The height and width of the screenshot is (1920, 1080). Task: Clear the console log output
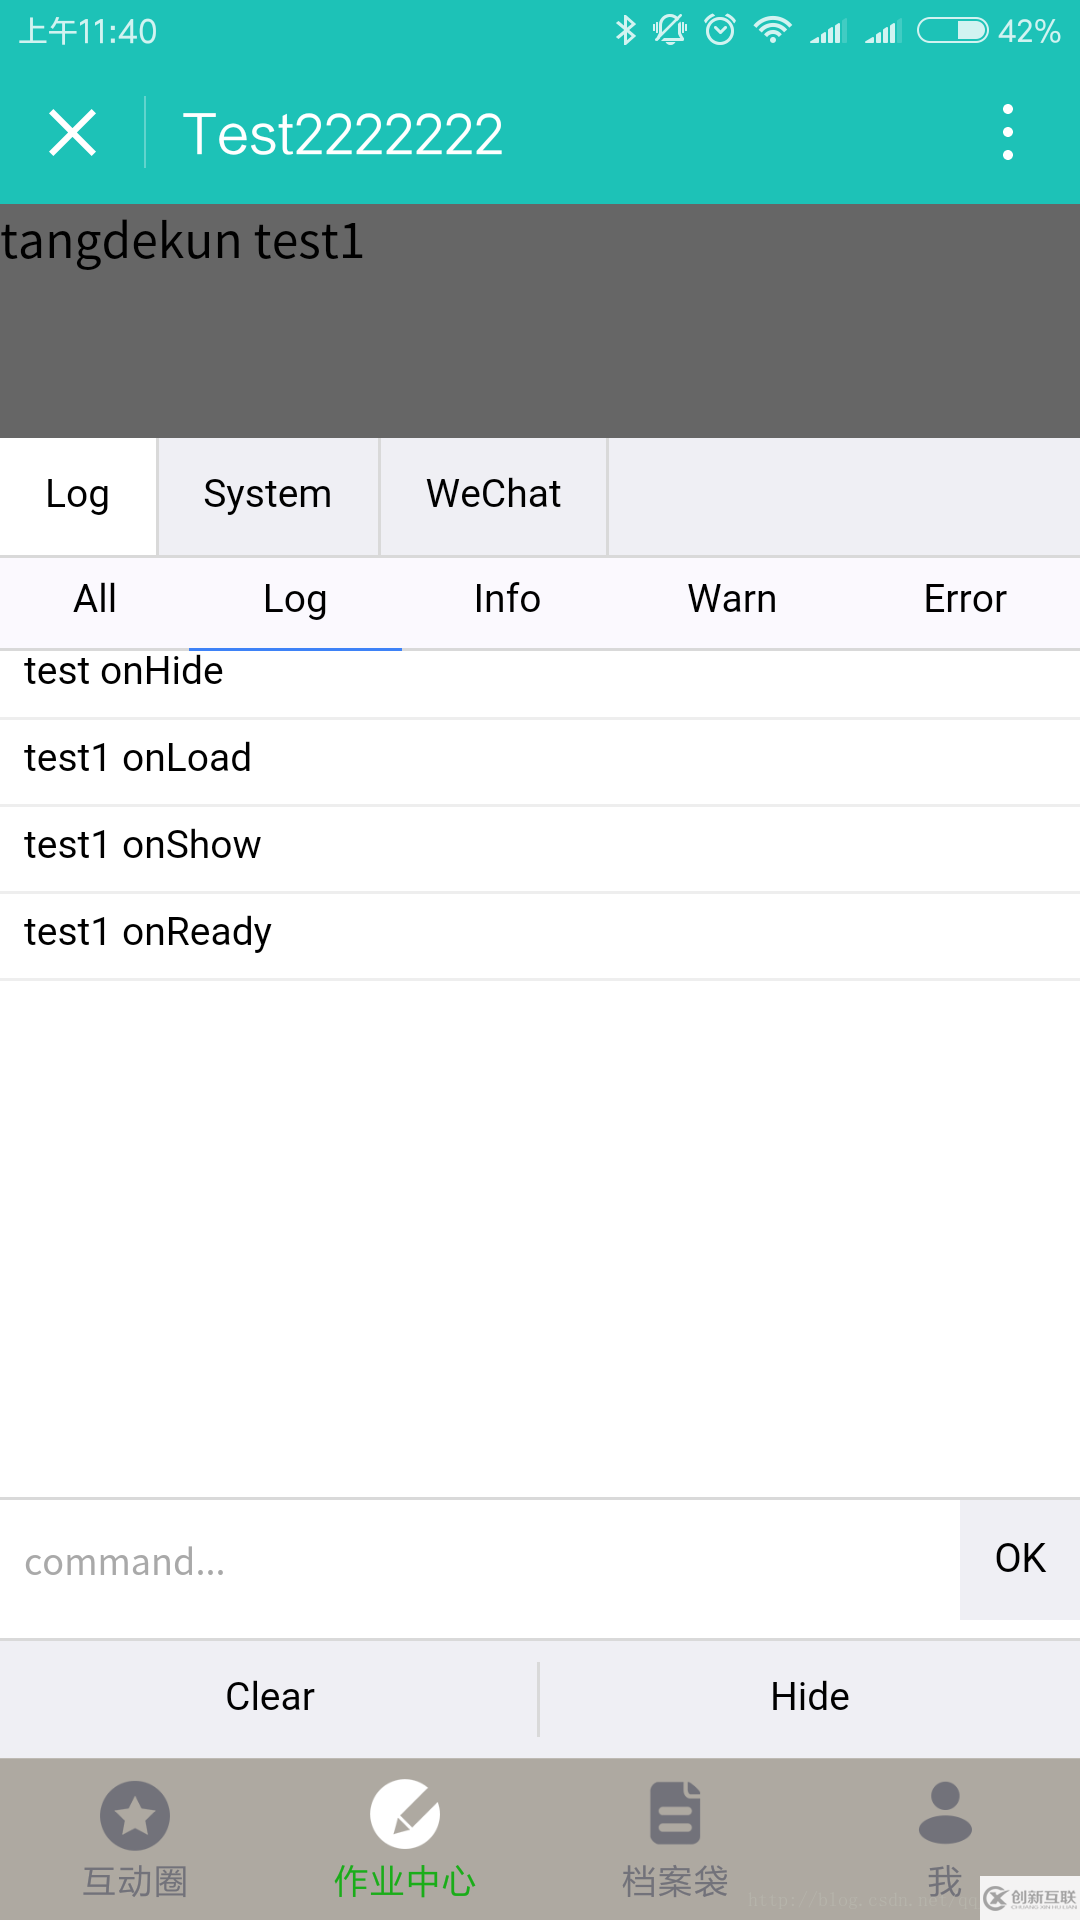point(270,1697)
